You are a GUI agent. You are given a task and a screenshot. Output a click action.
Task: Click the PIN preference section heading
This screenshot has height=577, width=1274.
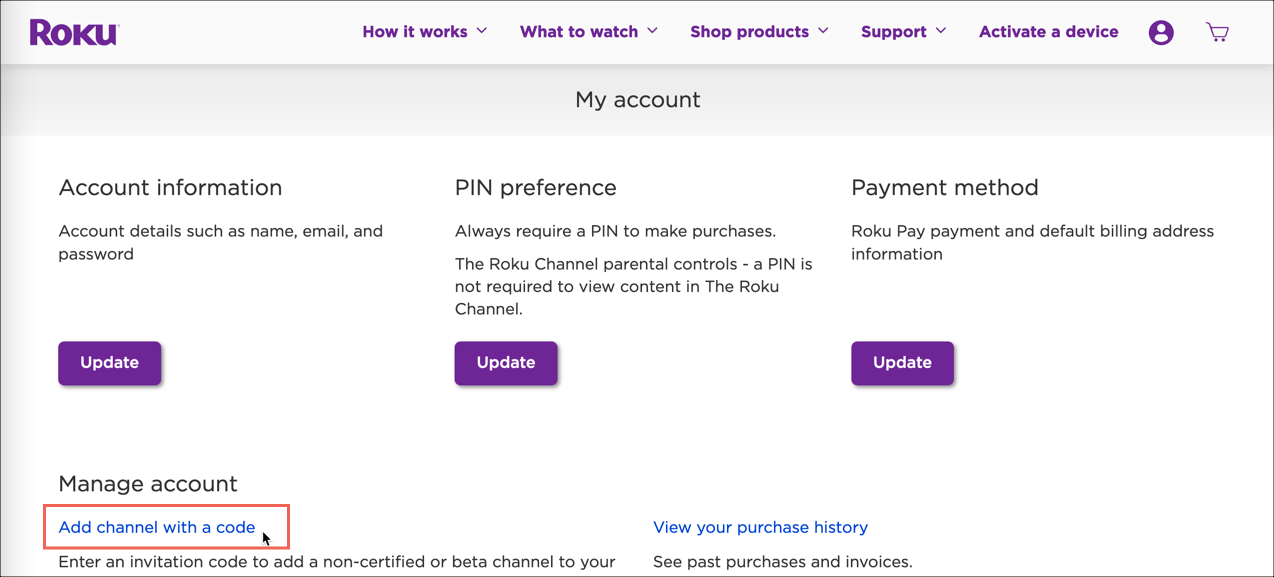tap(535, 188)
